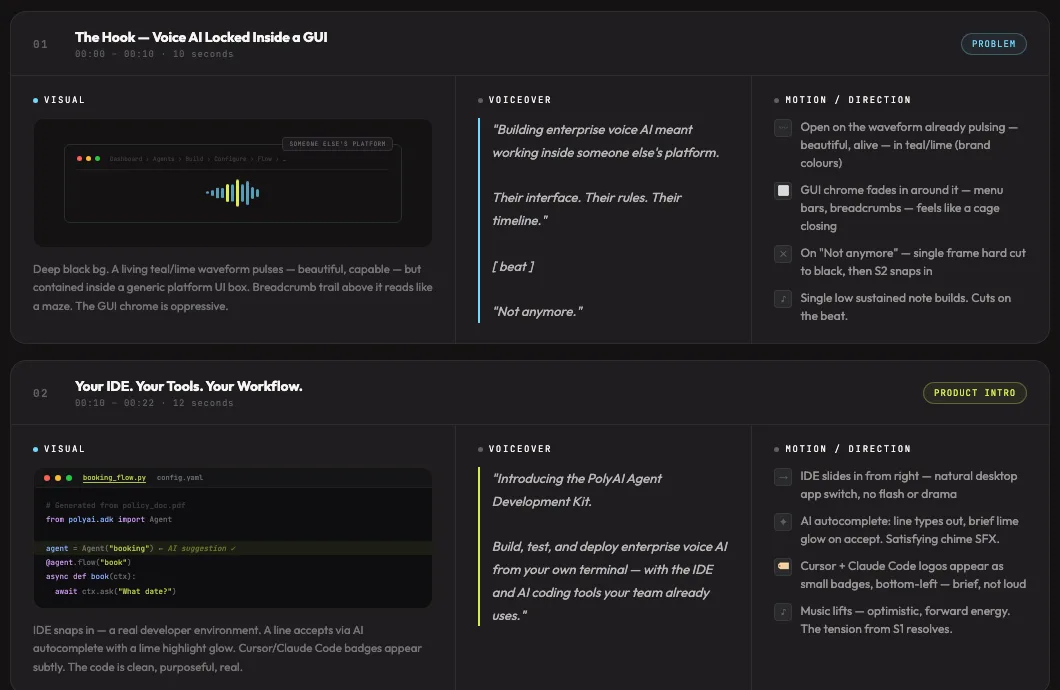Click the MOTION / DIRECTION heading in scene 02

coord(848,449)
